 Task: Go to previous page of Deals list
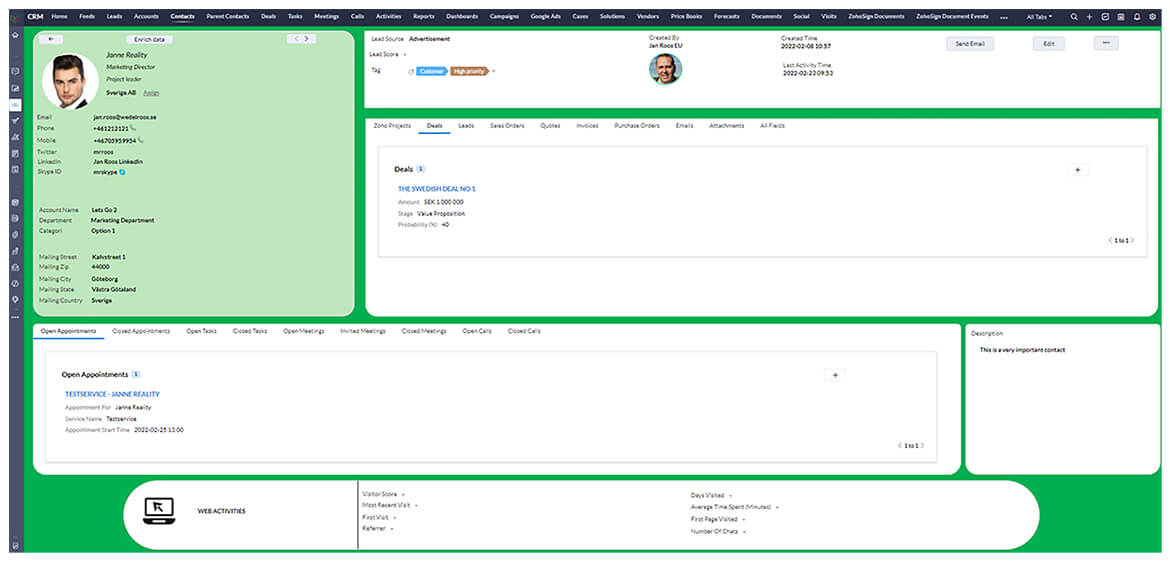coord(1110,240)
